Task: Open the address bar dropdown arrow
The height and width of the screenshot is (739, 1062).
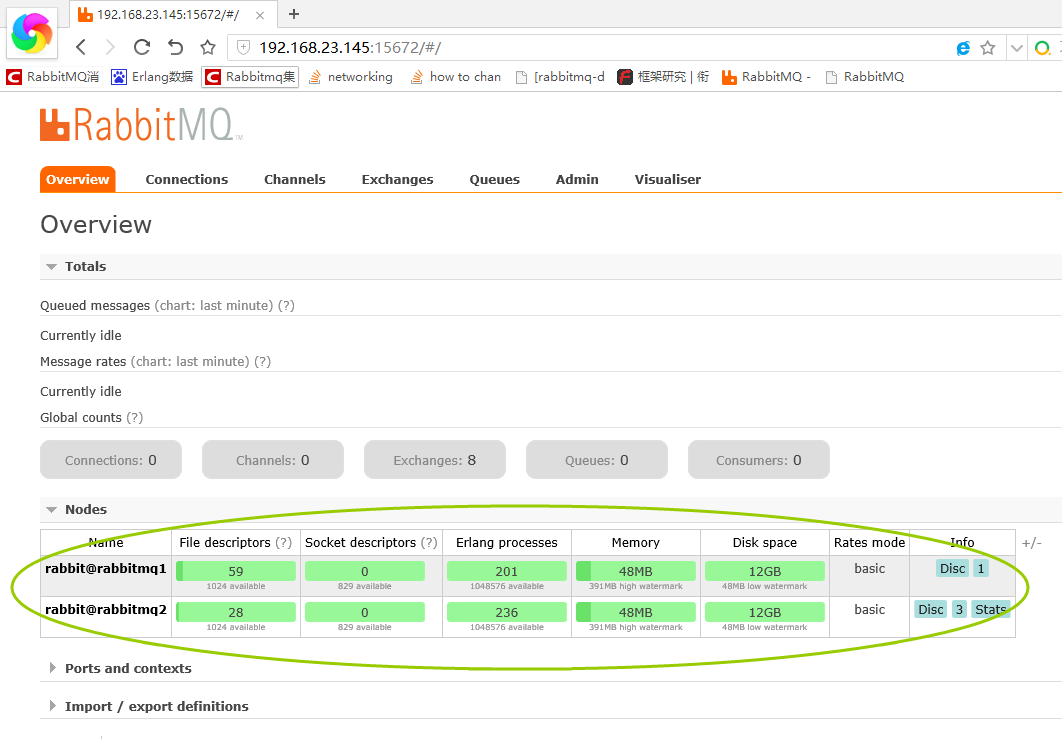Action: tap(1017, 48)
